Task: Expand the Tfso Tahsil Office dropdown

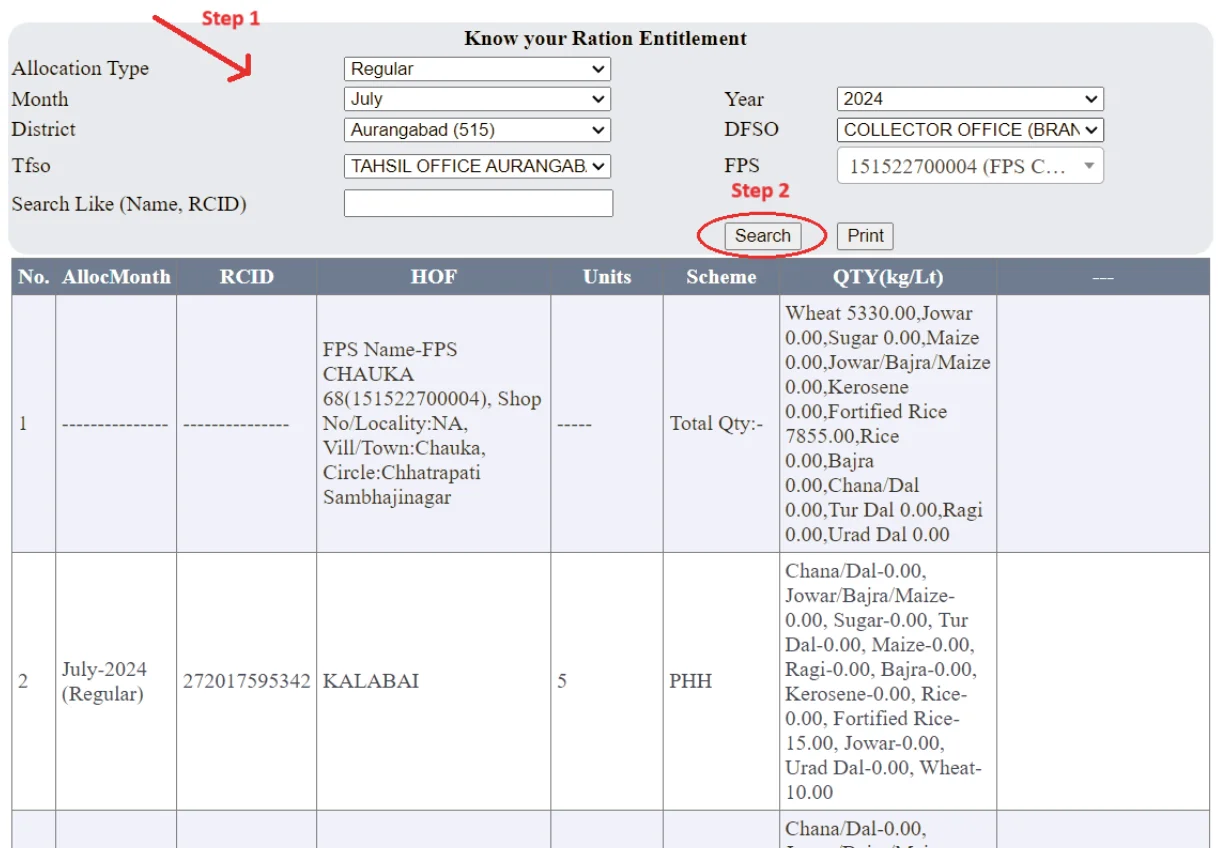Action: tap(476, 166)
